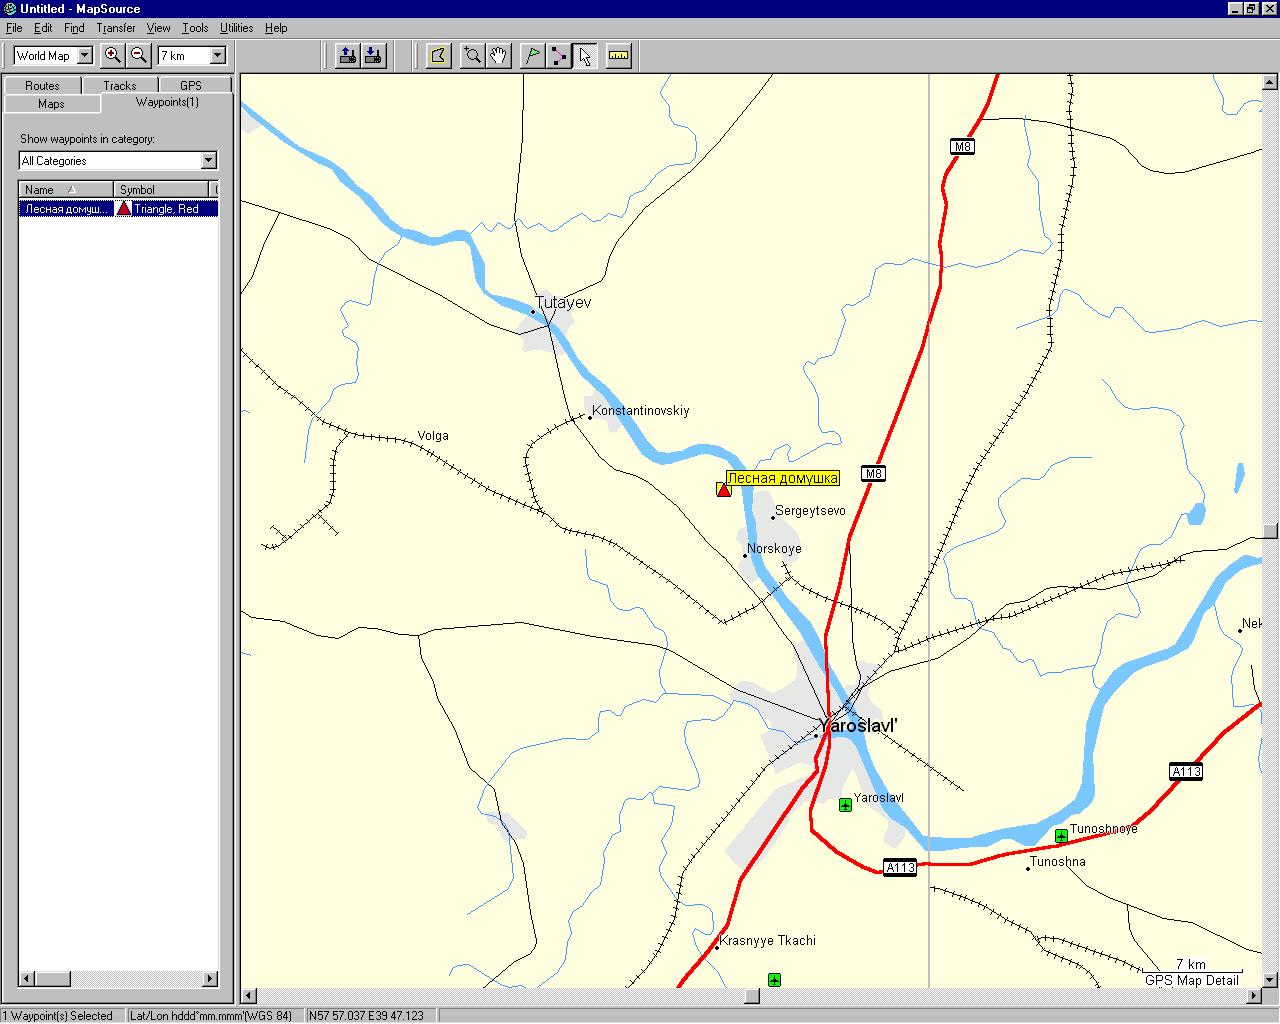The width and height of the screenshot is (1280, 1024).
Task: Select the arrow Selection tool
Action: pos(585,56)
